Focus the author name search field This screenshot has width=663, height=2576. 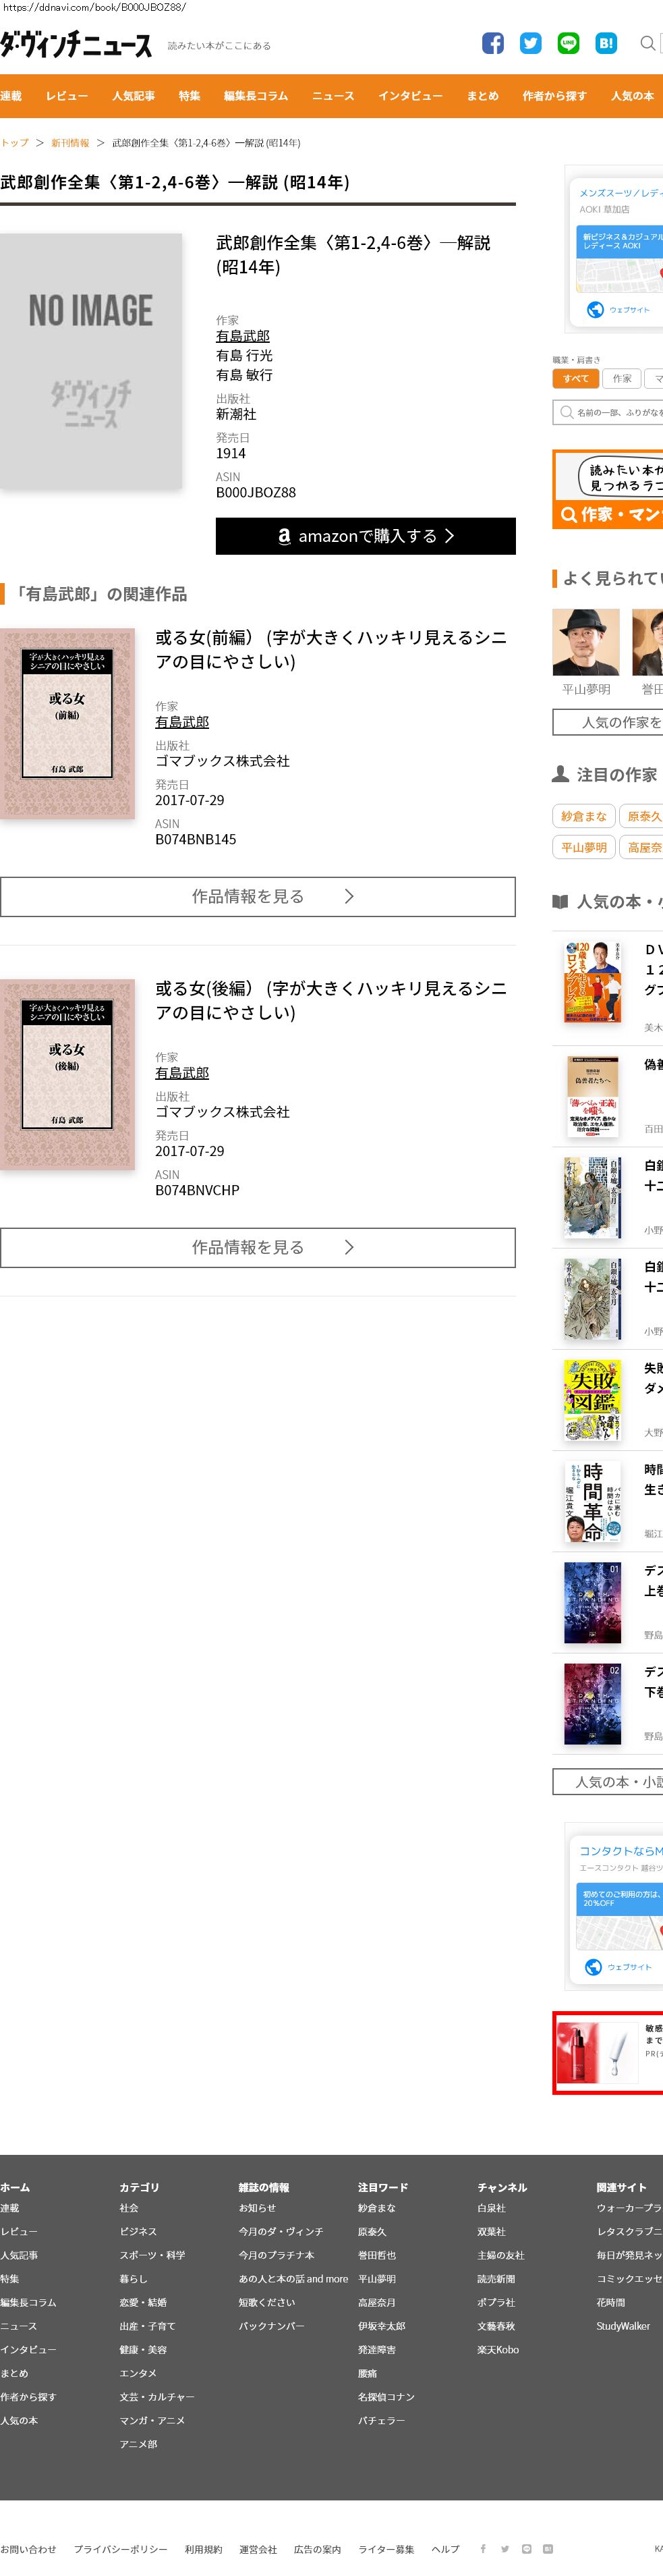pyautogui.click(x=608, y=412)
